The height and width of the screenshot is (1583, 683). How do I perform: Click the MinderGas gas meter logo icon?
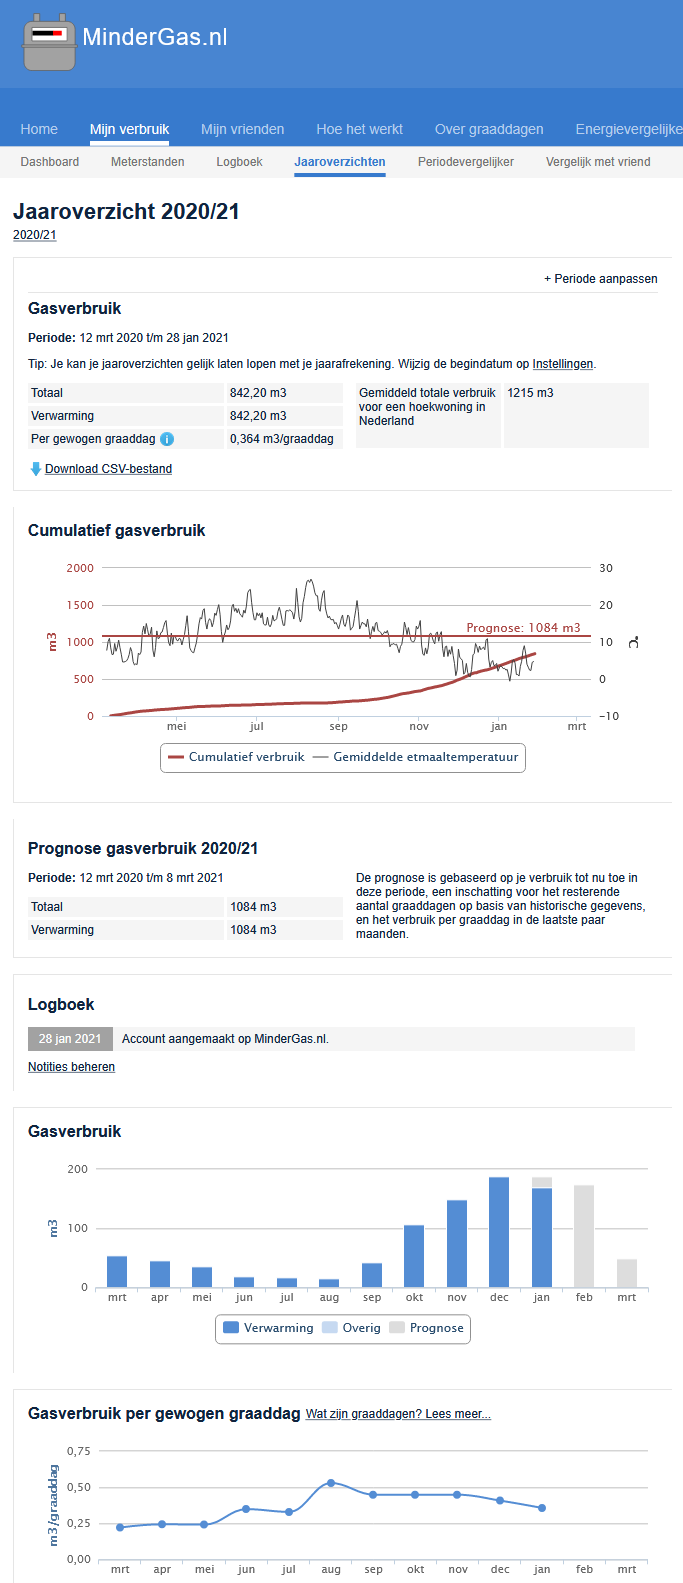click(49, 41)
